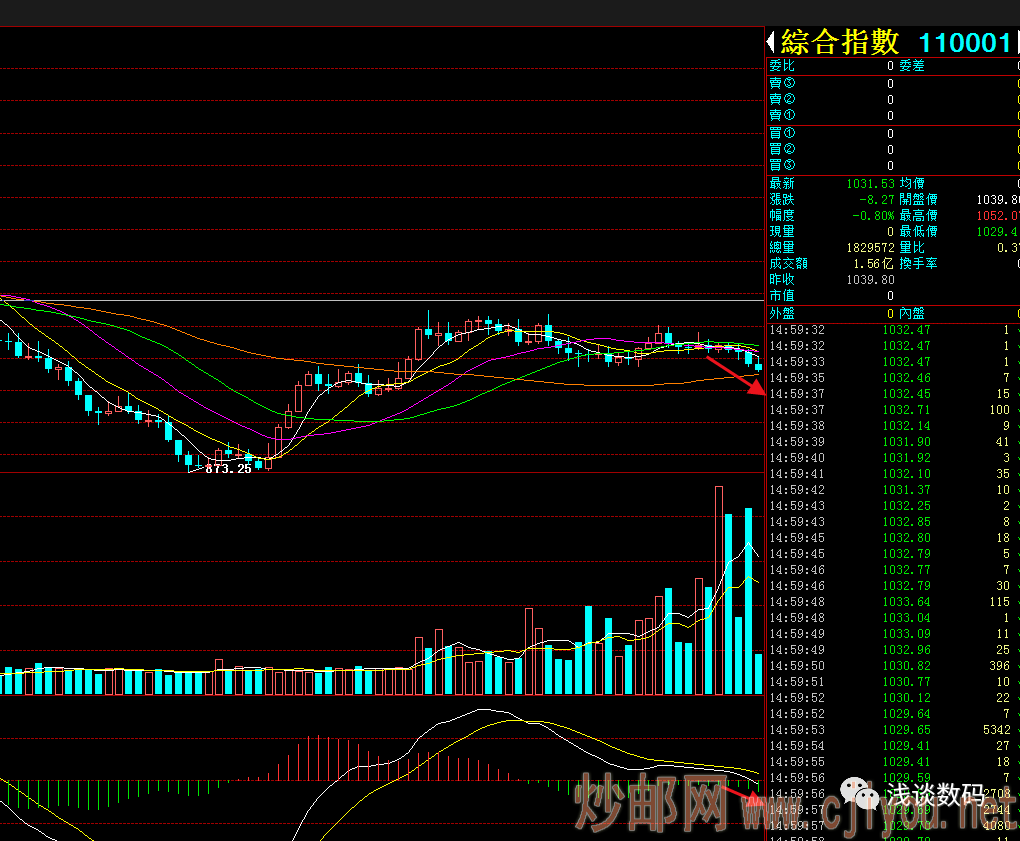Screen dimensions: 1020x841
Task: Click the red arrow near the MACD panel
Action: [x=741, y=796]
